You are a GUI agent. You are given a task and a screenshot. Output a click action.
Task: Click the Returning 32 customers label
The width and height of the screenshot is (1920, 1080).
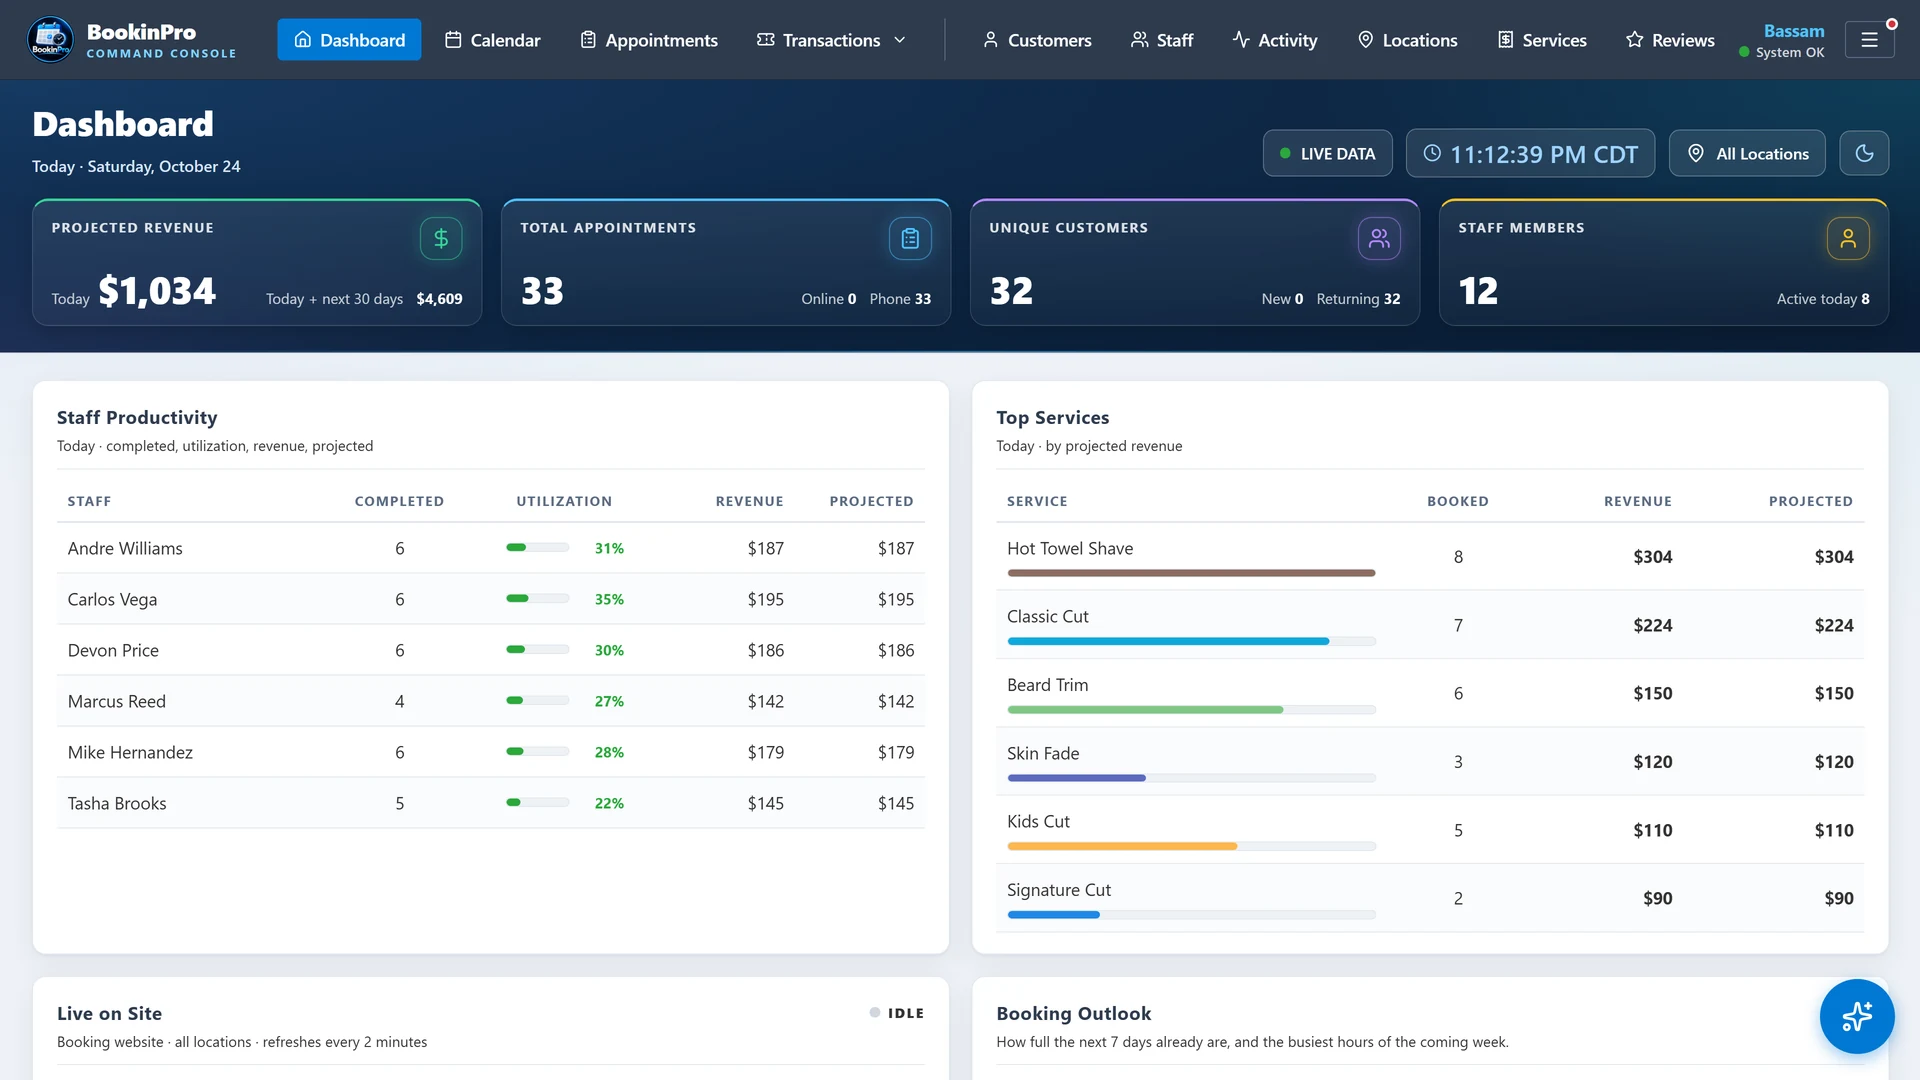pyautogui.click(x=1358, y=299)
